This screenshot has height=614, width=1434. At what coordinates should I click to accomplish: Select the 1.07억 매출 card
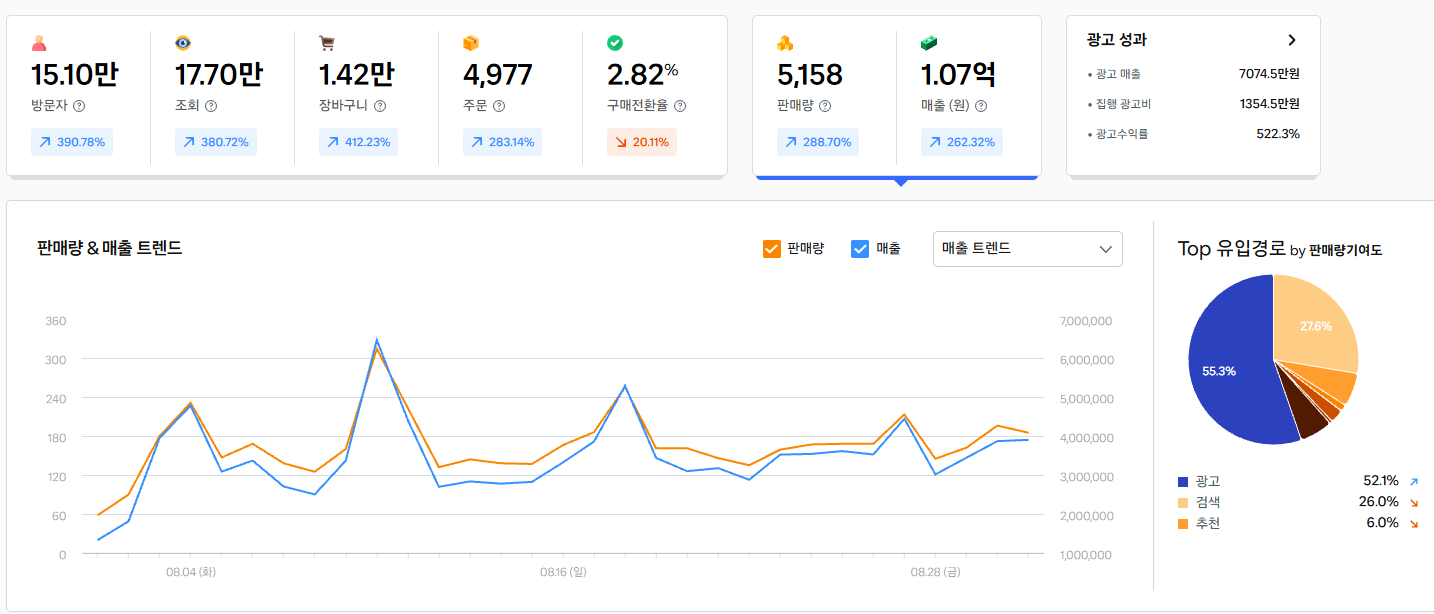[969, 96]
